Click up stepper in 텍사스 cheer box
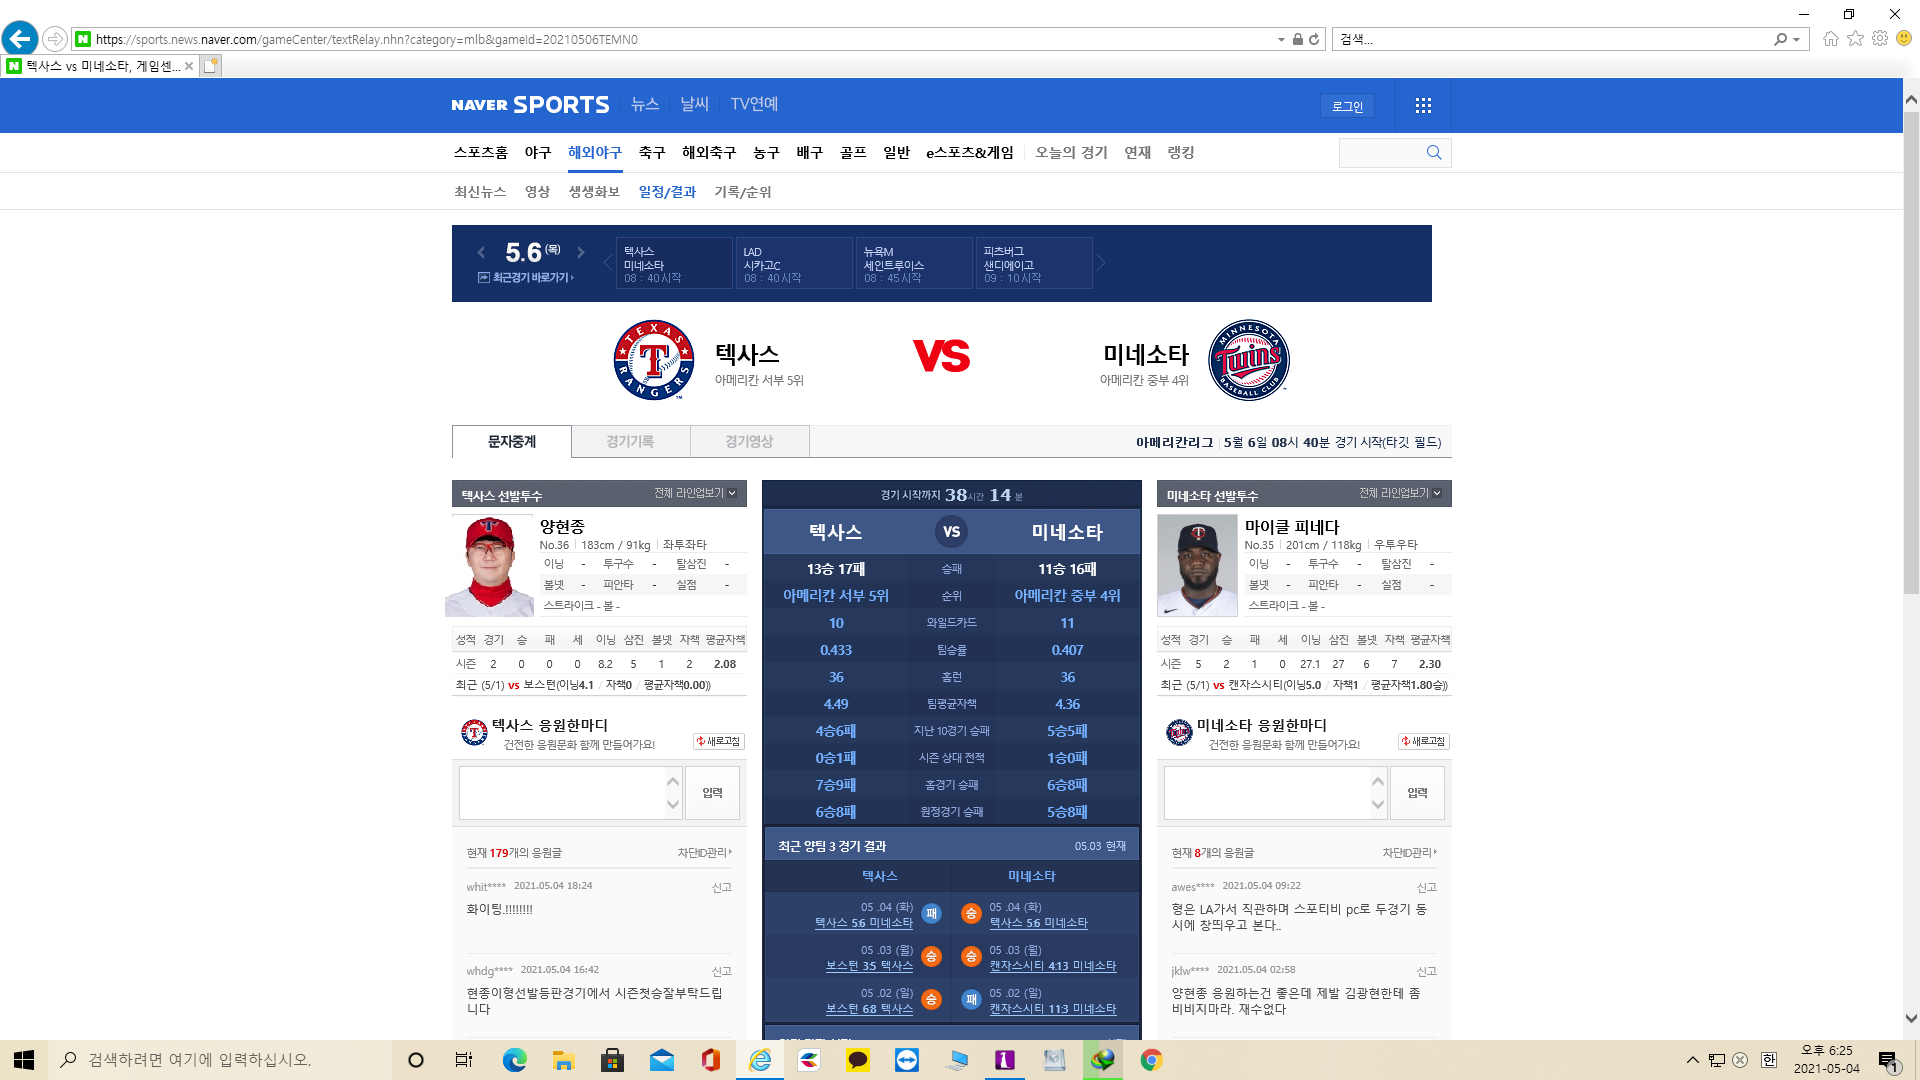The image size is (1920, 1080). click(x=673, y=781)
